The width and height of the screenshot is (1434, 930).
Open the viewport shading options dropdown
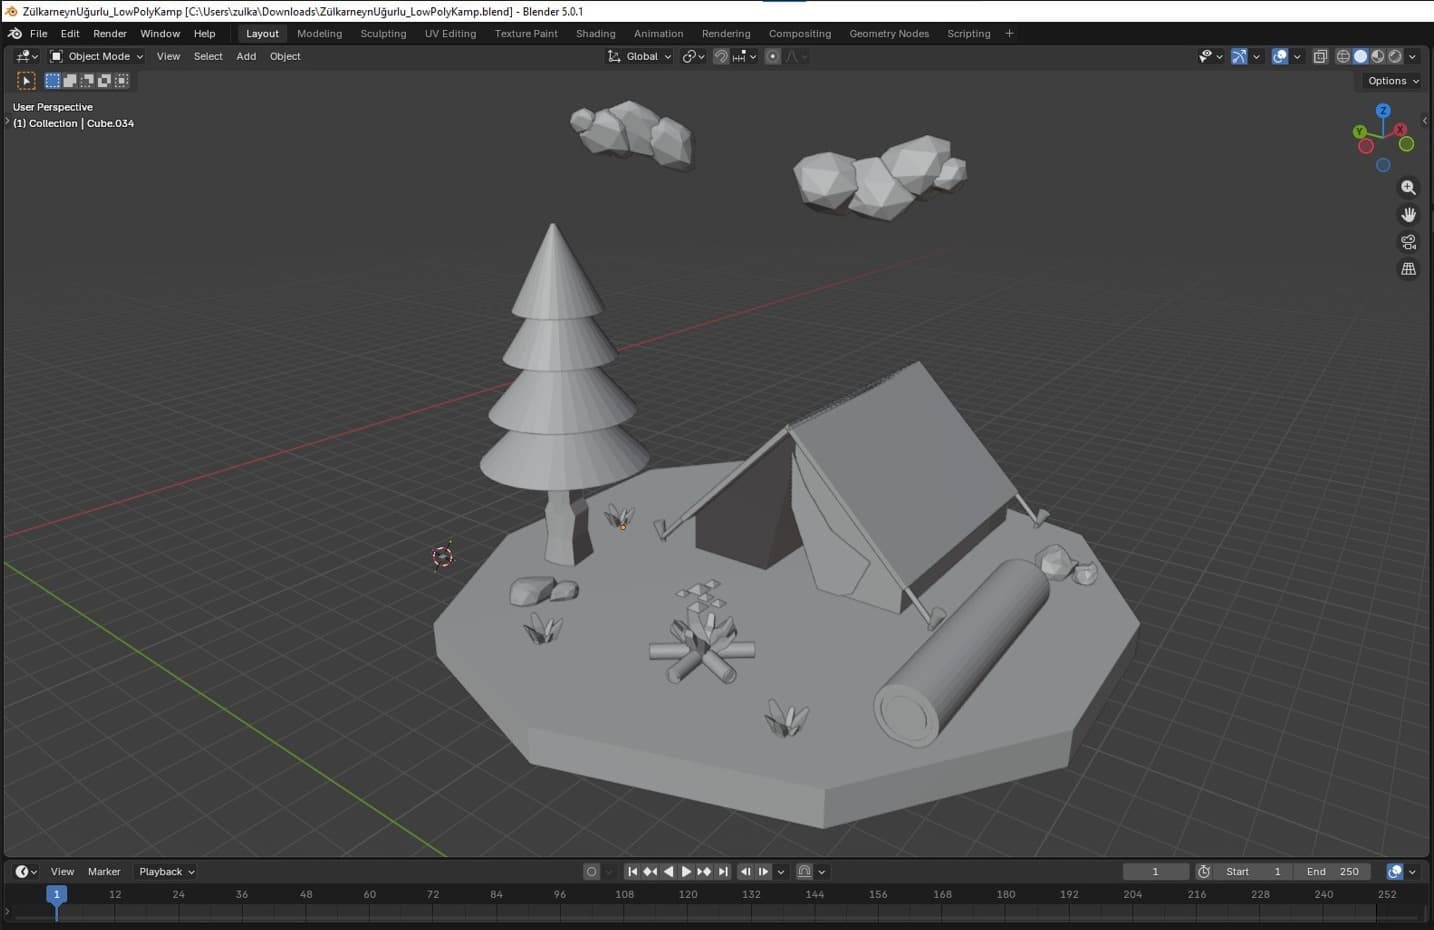[1412, 56]
